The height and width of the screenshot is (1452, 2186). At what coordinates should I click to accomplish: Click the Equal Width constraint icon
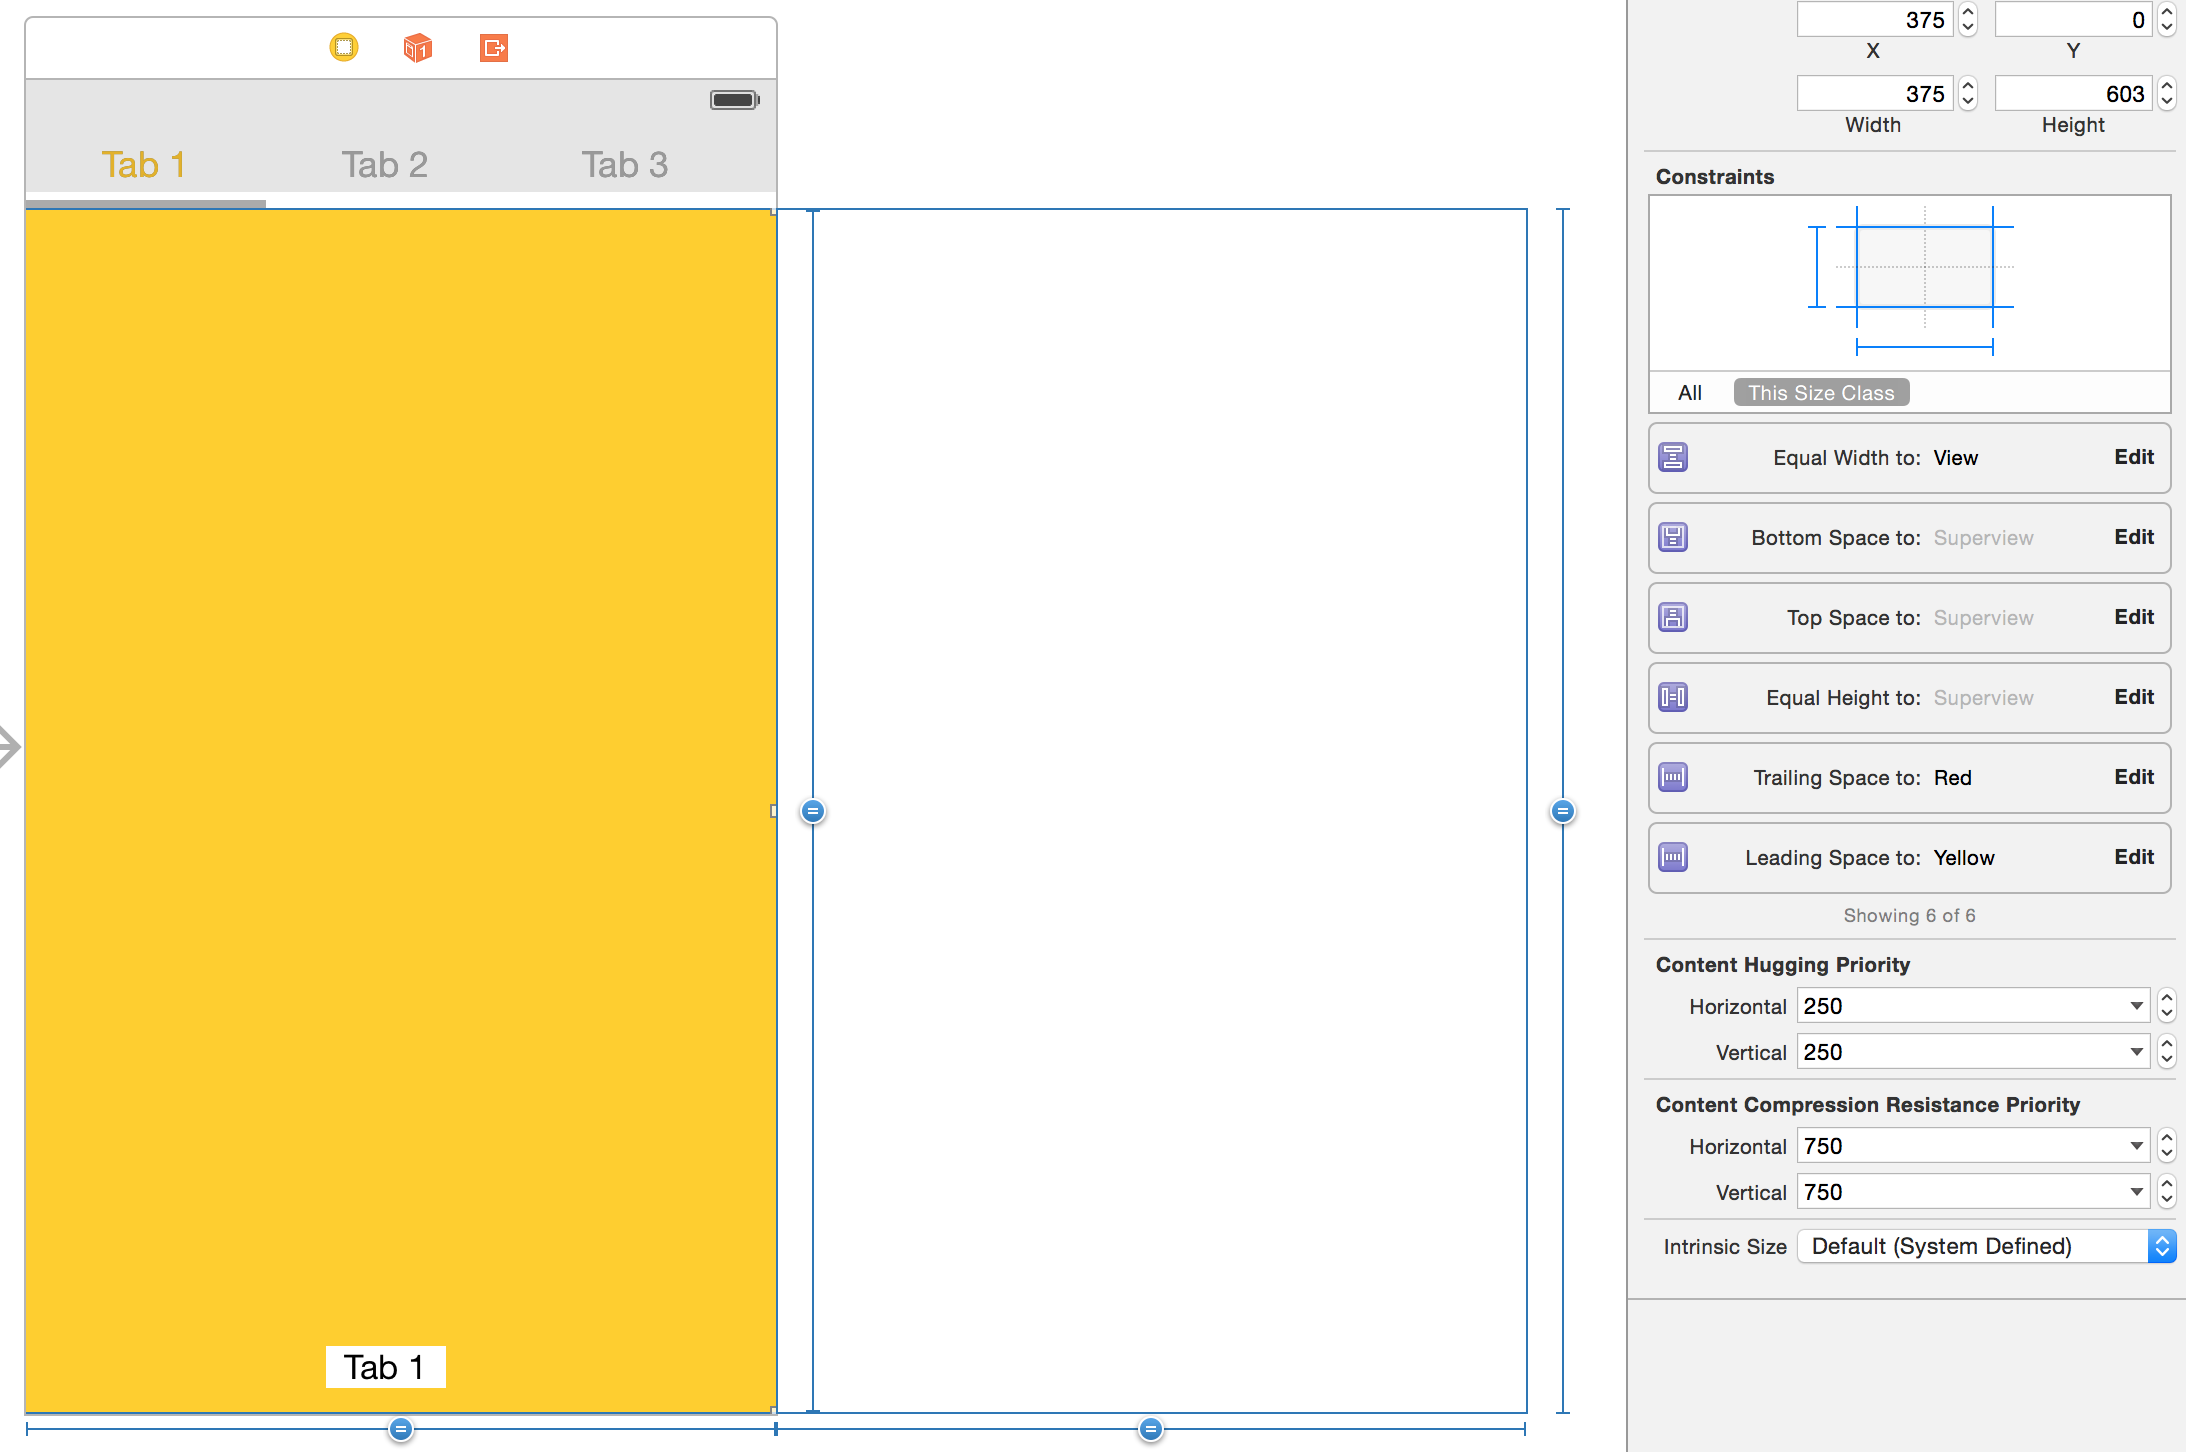coord(1673,457)
